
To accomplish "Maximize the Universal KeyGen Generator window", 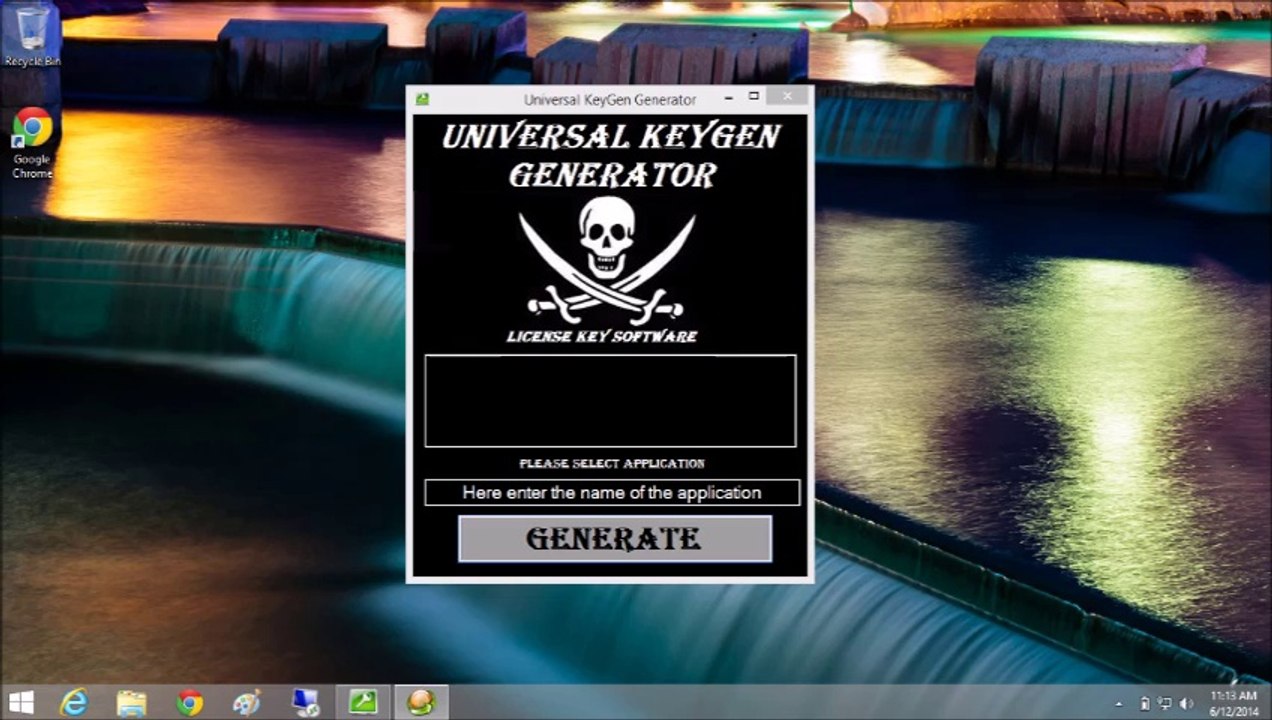I will tap(754, 97).
